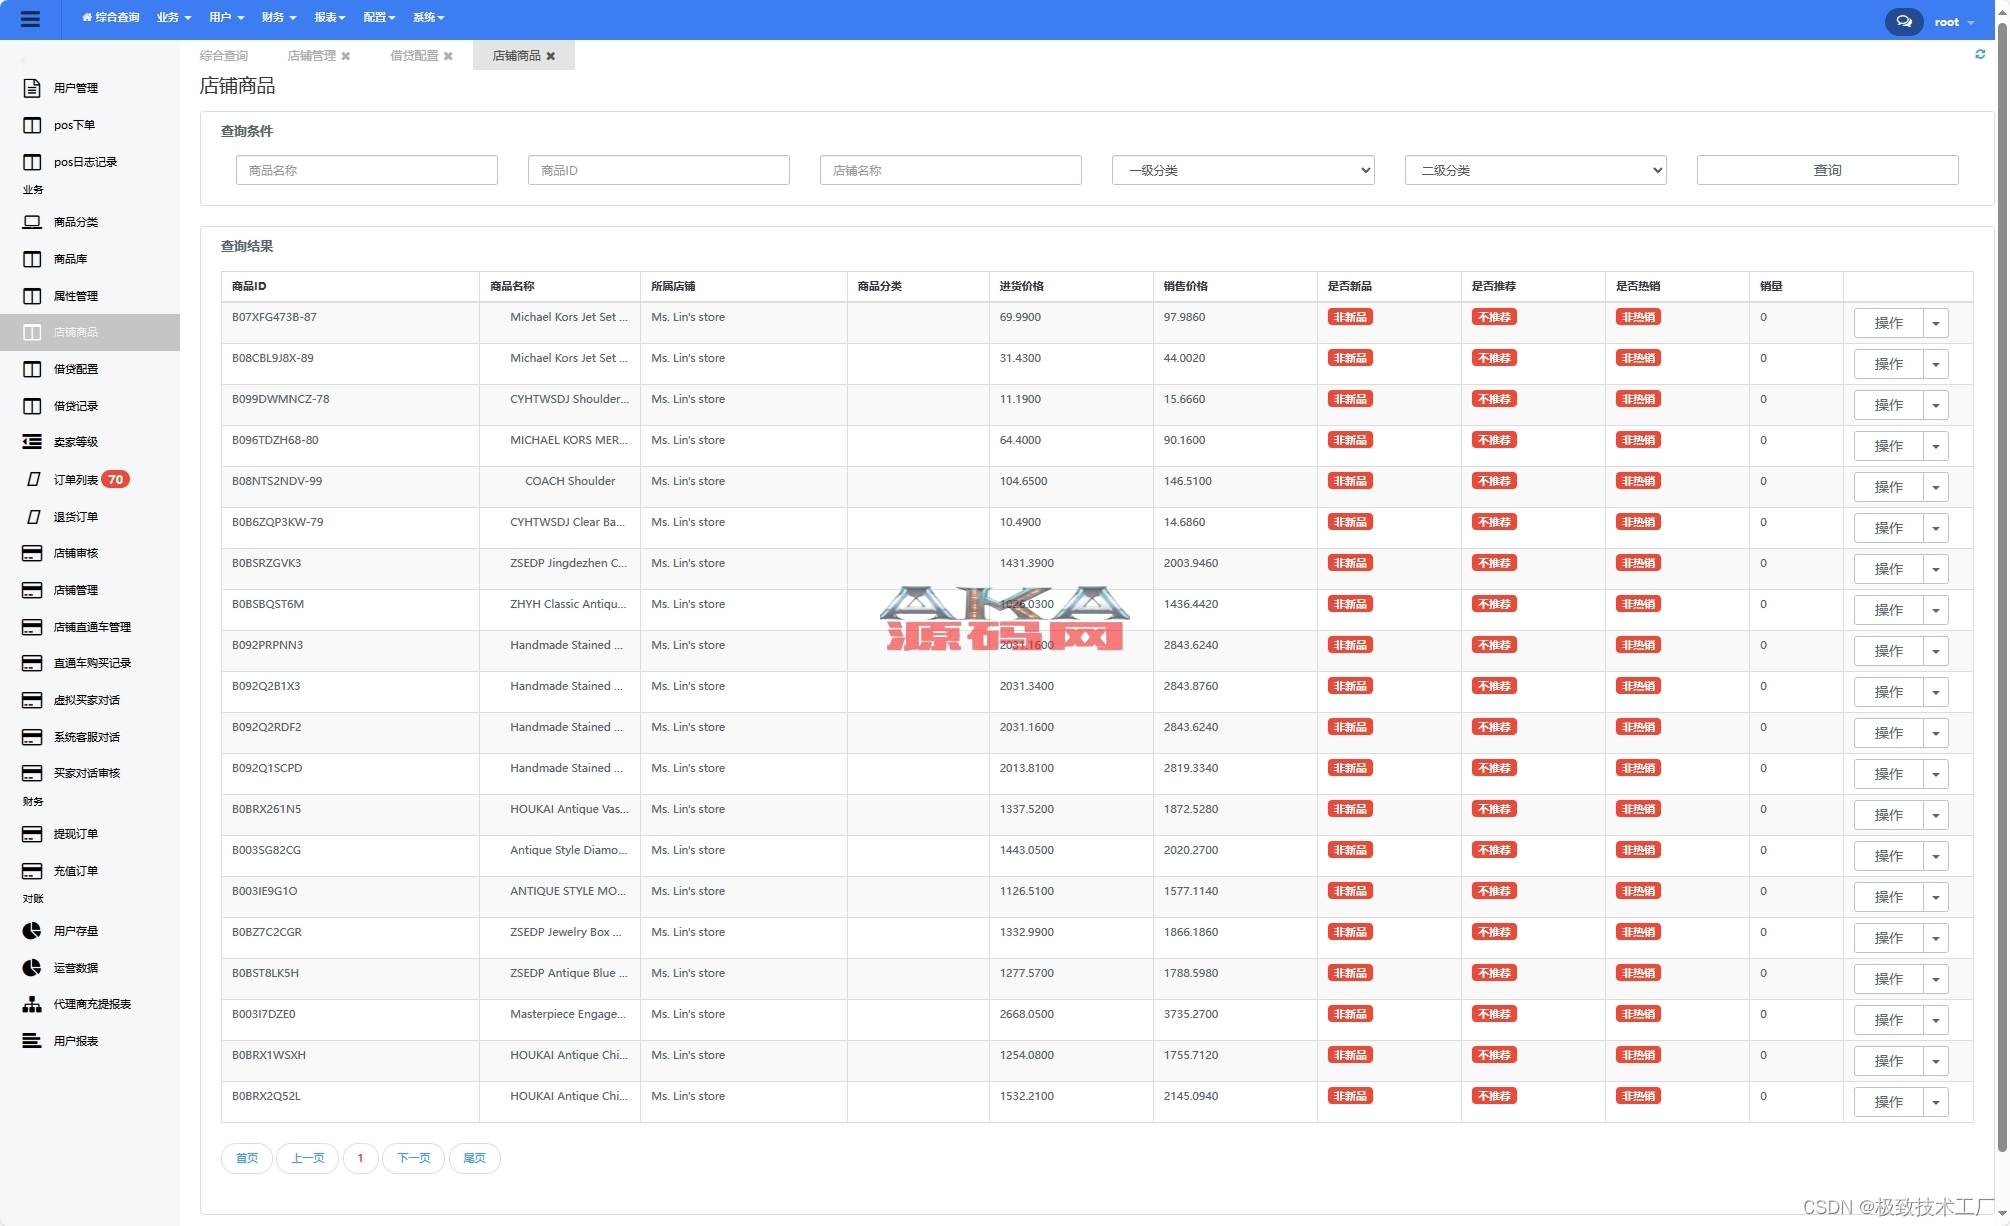2010x1226 pixels.
Task: Click the 用户管理 sidebar icon
Action: tap(32, 88)
